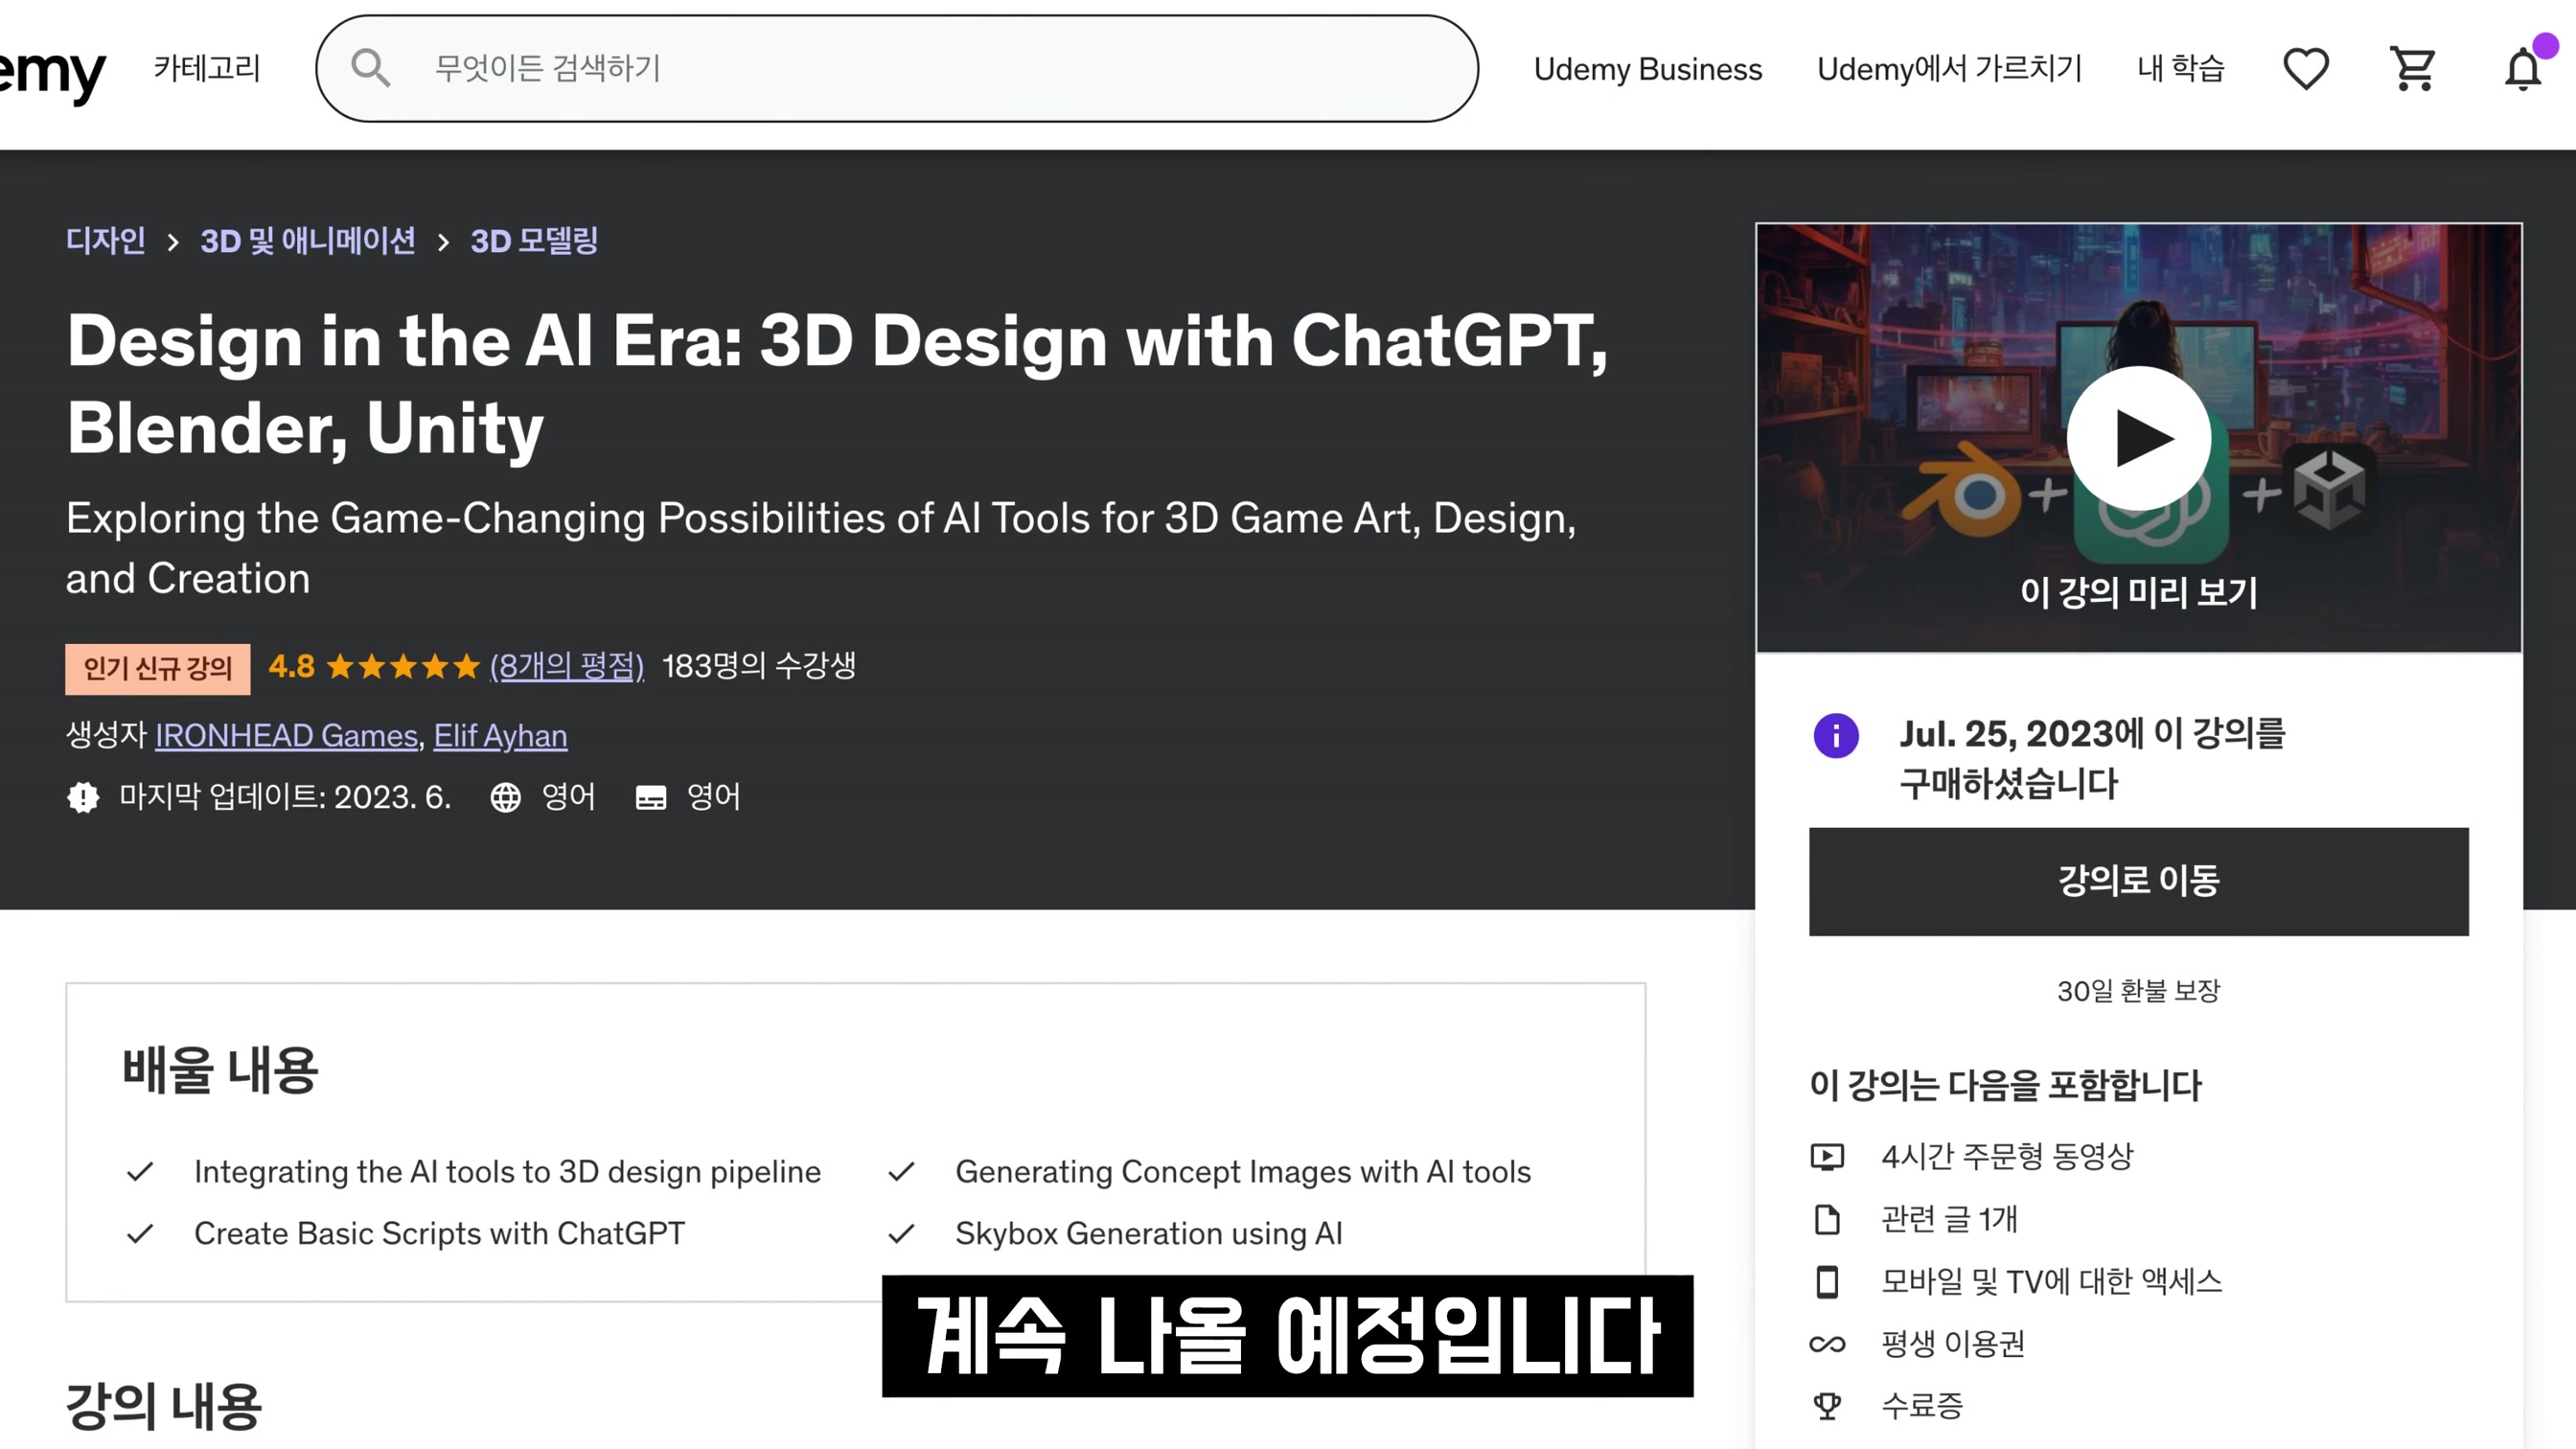Click checkmark beside Create Basic Scripts
The width and height of the screenshot is (2576, 1449).
pos(140,1233)
